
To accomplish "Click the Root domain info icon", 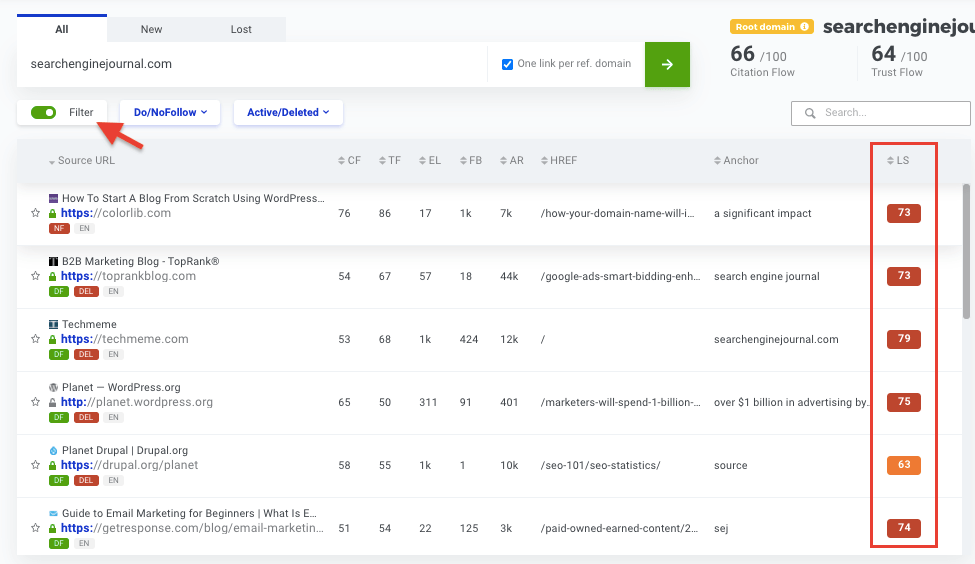I will point(805,27).
